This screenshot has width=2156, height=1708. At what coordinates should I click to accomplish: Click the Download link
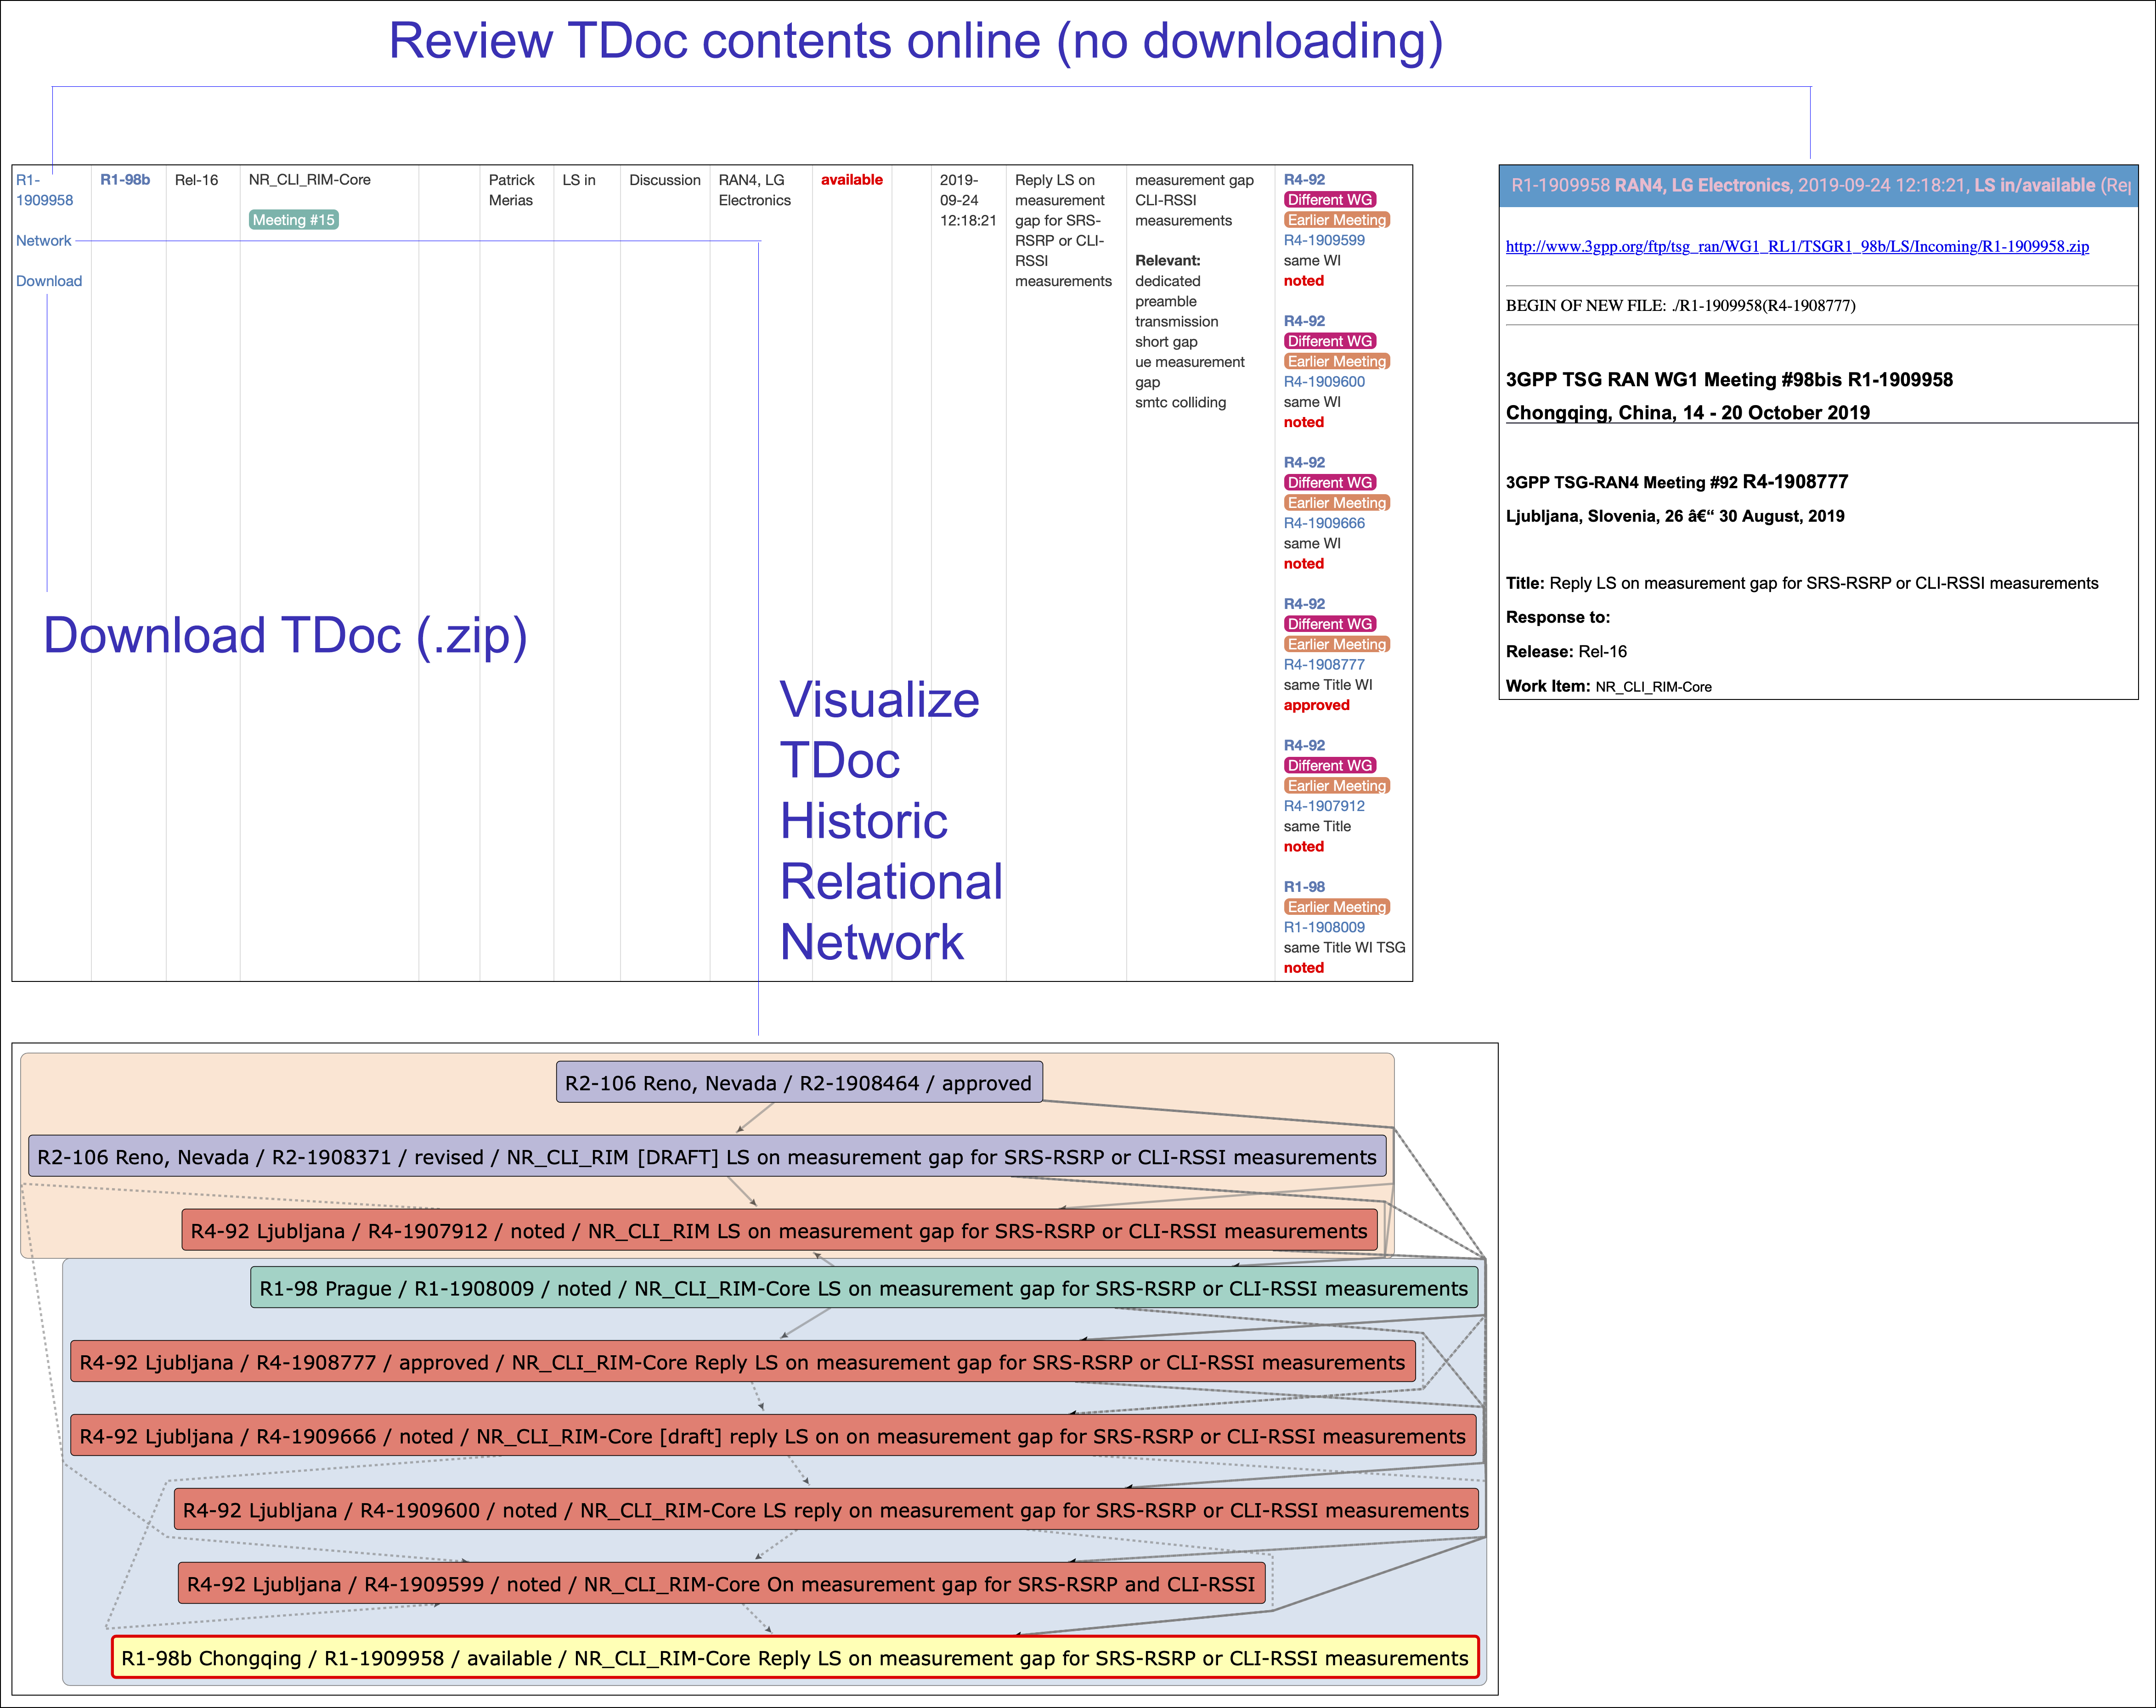click(x=48, y=281)
